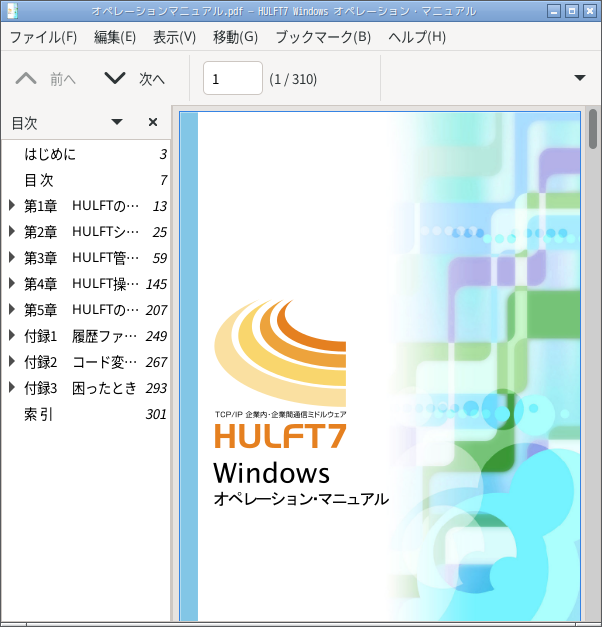Click the 付録1 履歴ファ… row text
Screen dimensions: 602x627
point(80,335)
